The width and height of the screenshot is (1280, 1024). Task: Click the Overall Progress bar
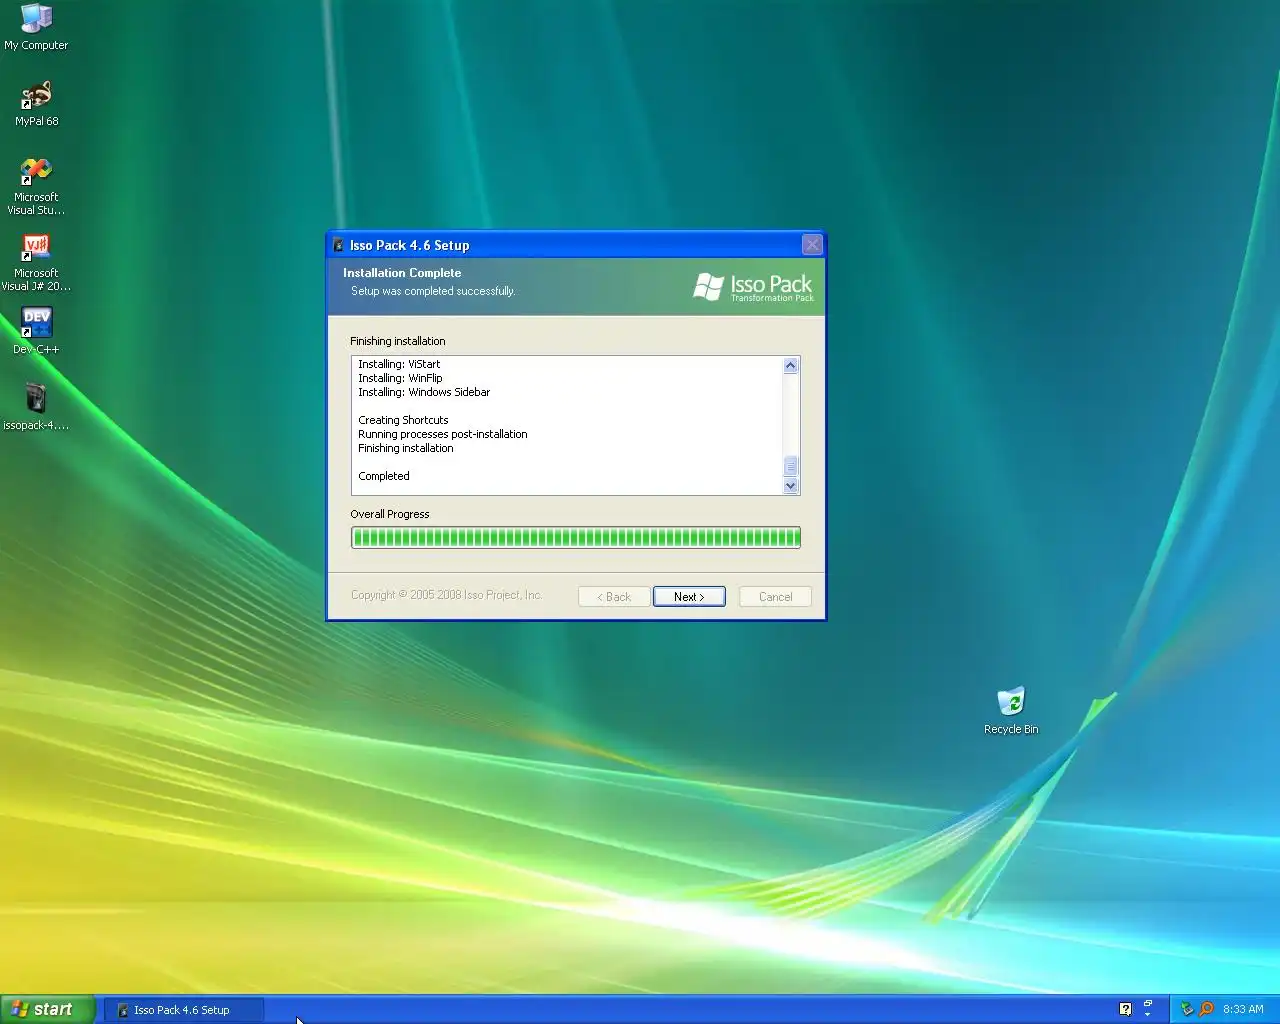coord(575,537)
